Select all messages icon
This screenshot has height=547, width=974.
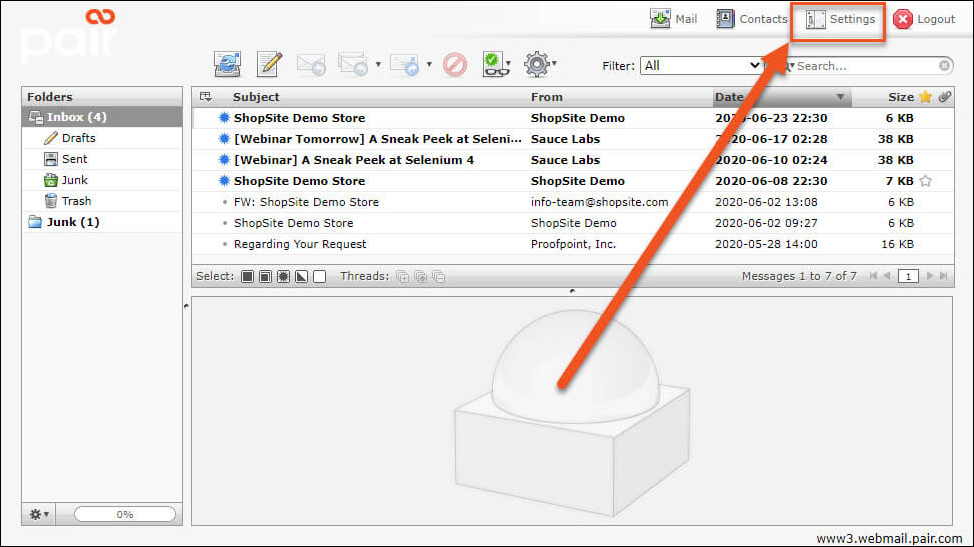[x=247, y=276]
